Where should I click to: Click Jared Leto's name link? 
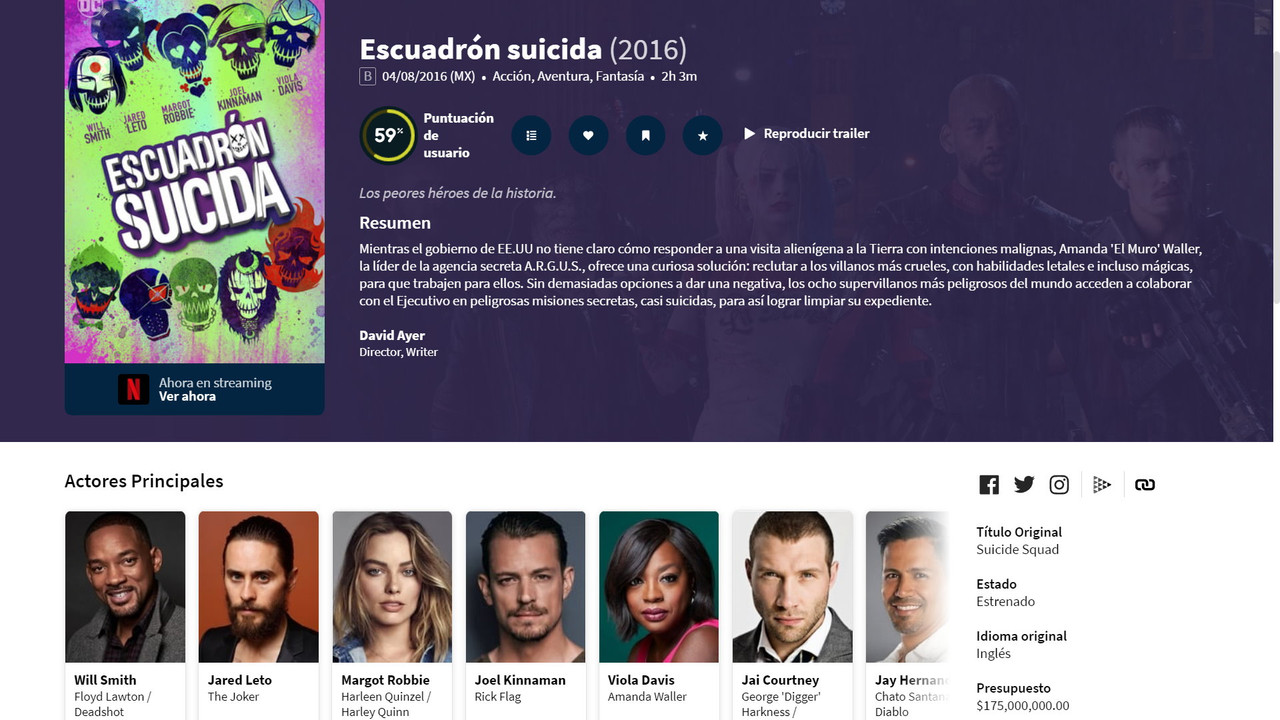click(240, 680)
